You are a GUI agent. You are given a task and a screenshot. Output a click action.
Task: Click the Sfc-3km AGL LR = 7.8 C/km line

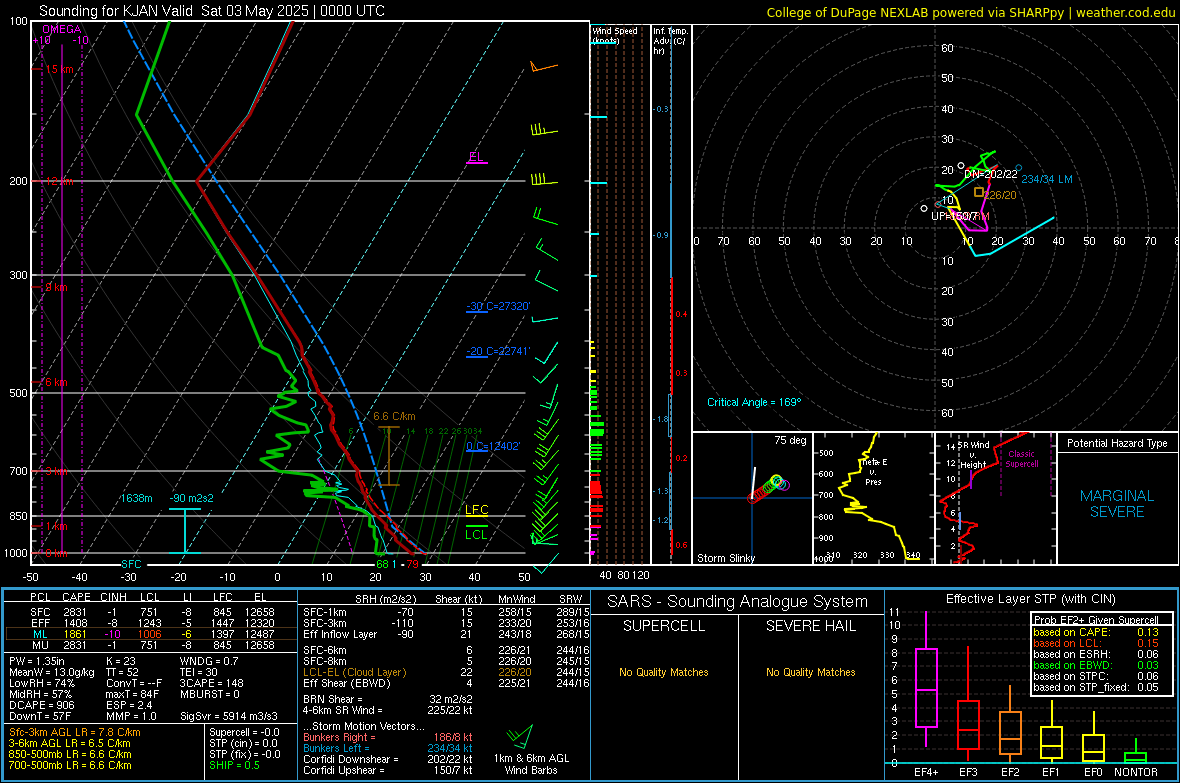(x=75, y=733)
